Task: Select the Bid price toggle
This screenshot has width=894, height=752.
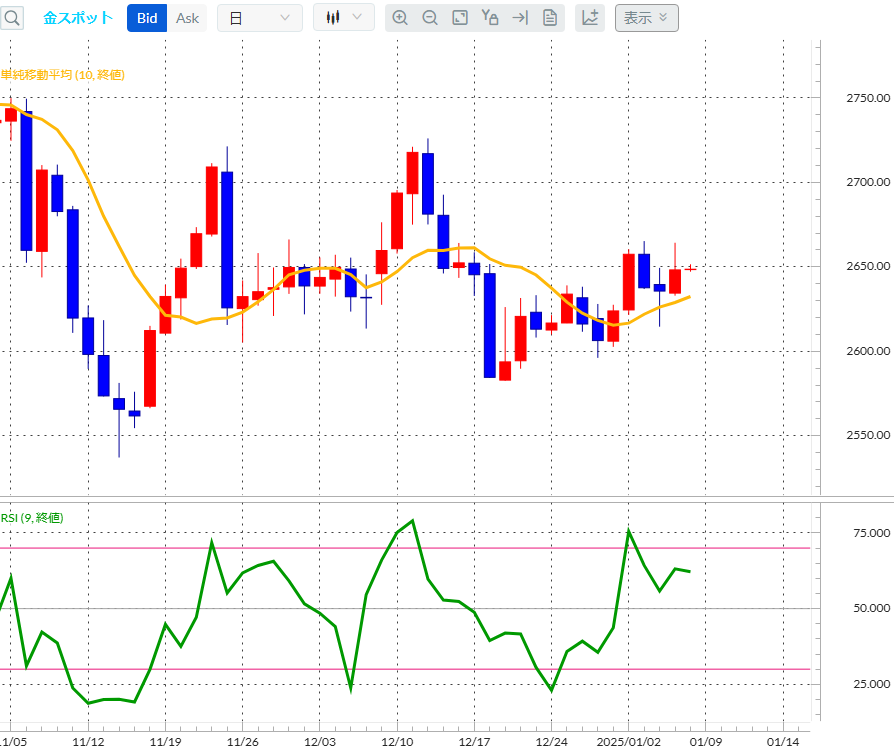Action: [x=147, y=18]
